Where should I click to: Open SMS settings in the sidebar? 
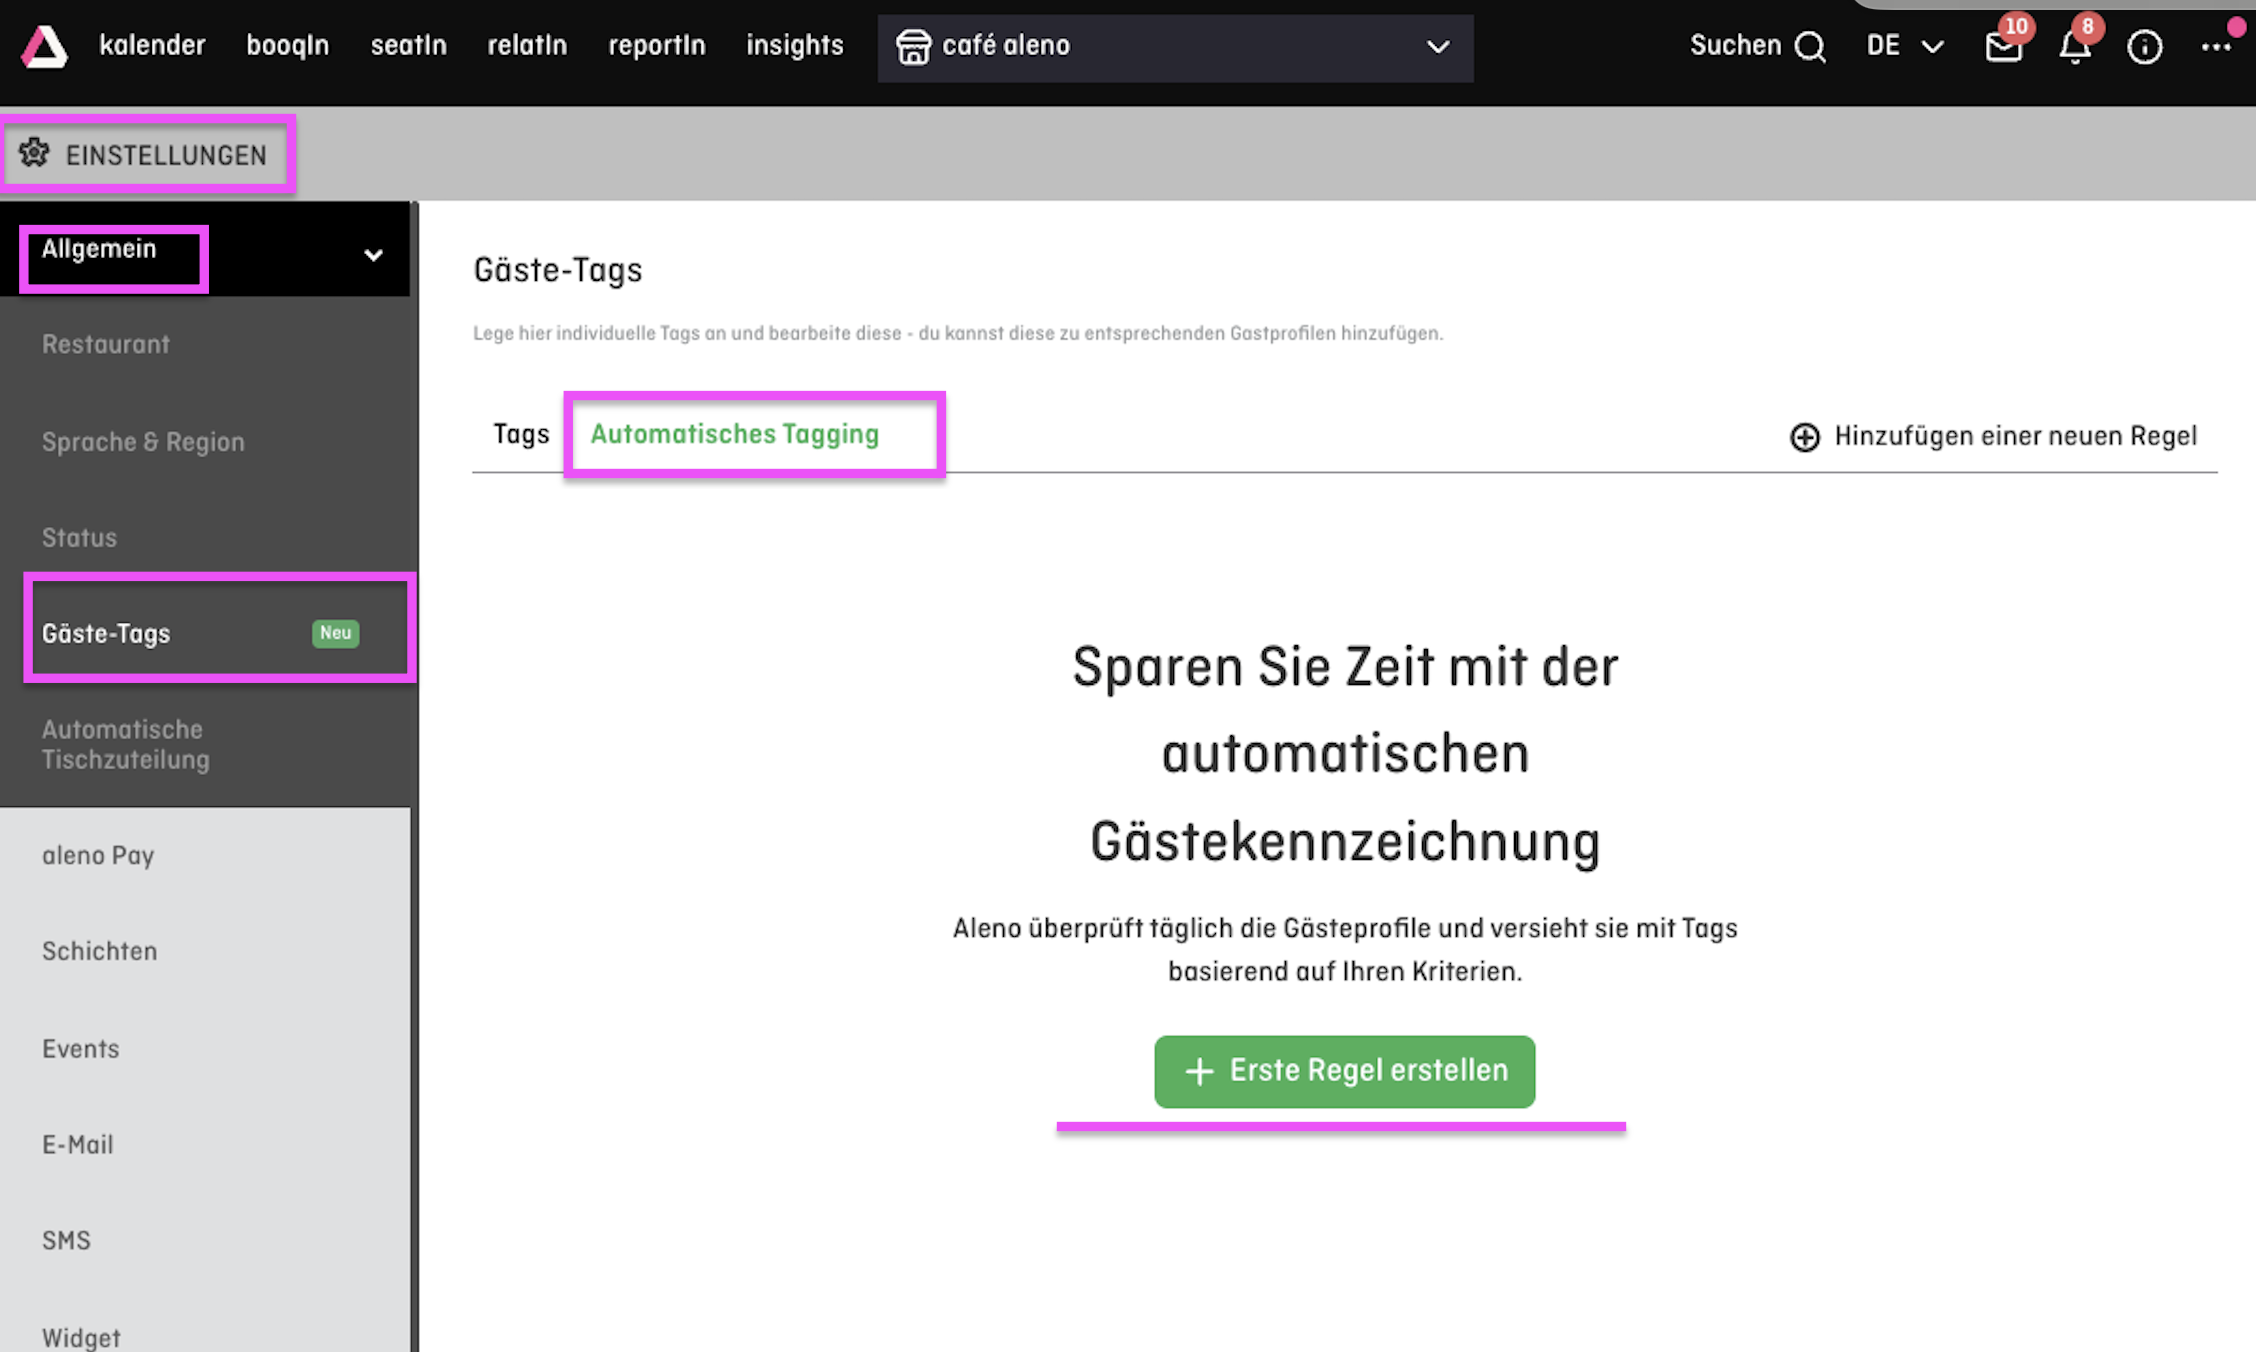65,1240
